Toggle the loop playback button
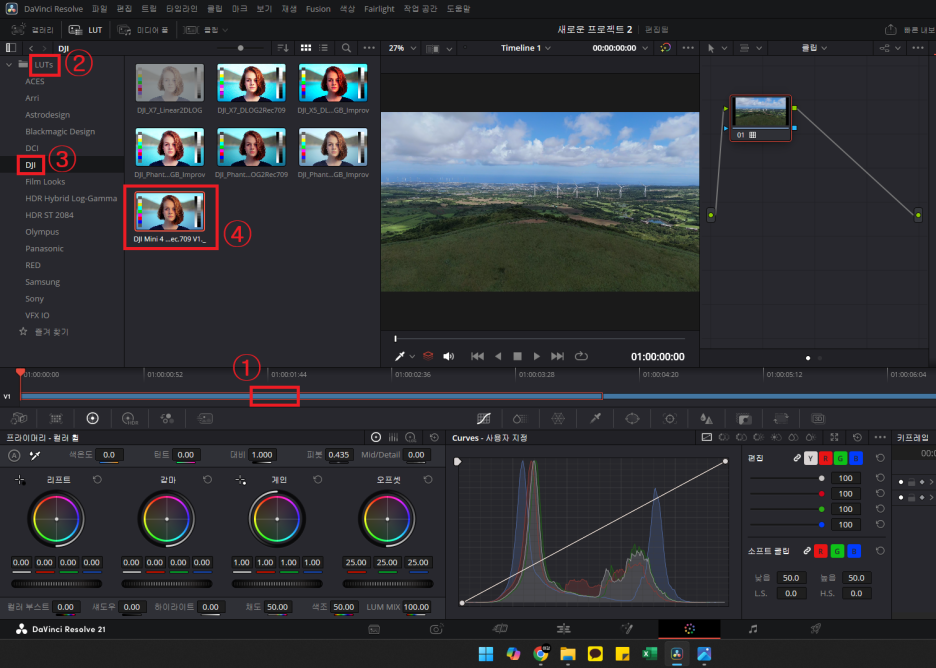936x668 pixels. [x=581, y=356]
